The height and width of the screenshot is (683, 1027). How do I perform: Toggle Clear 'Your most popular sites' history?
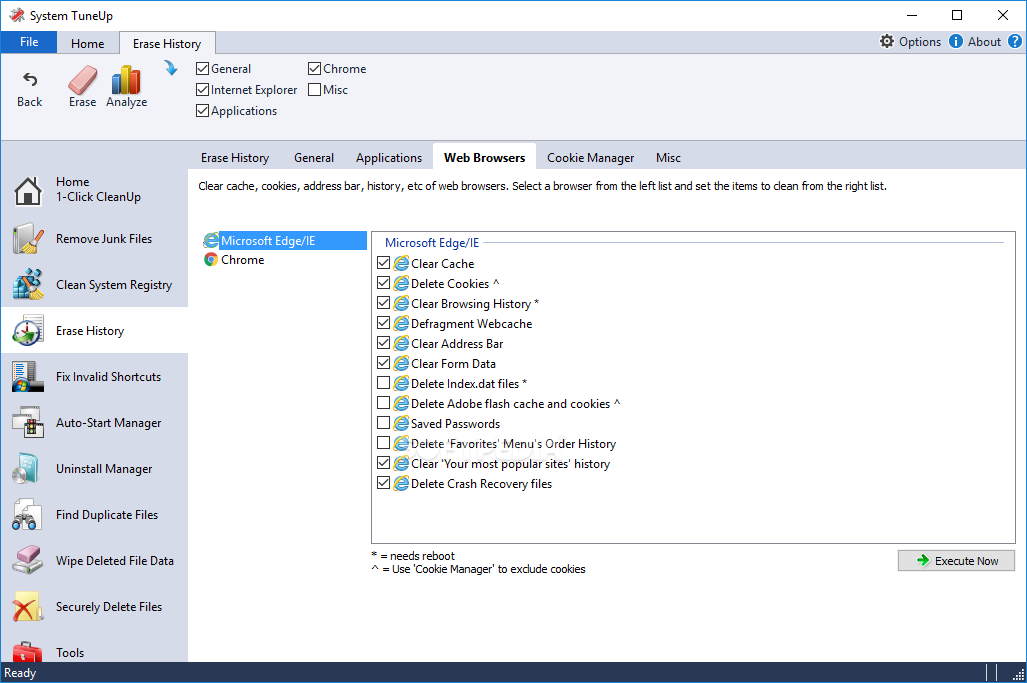(384, 463)
